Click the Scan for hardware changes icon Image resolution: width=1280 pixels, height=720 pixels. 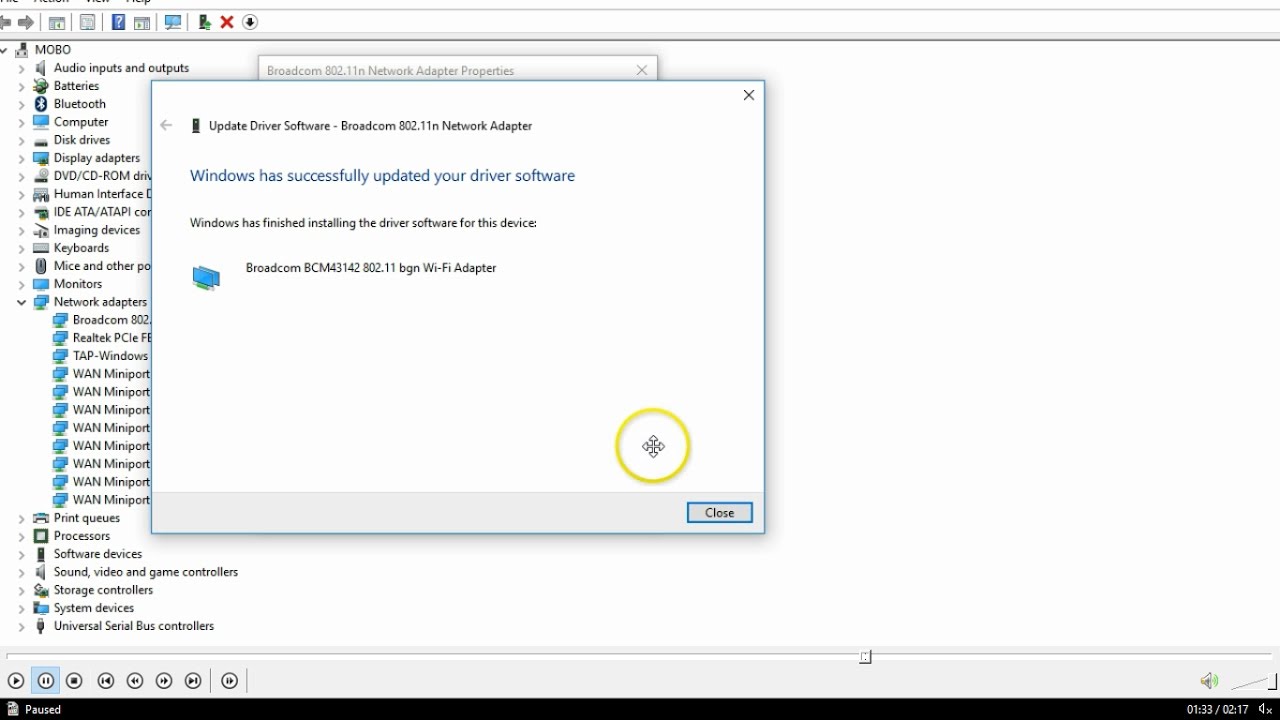tap(173, 22)
